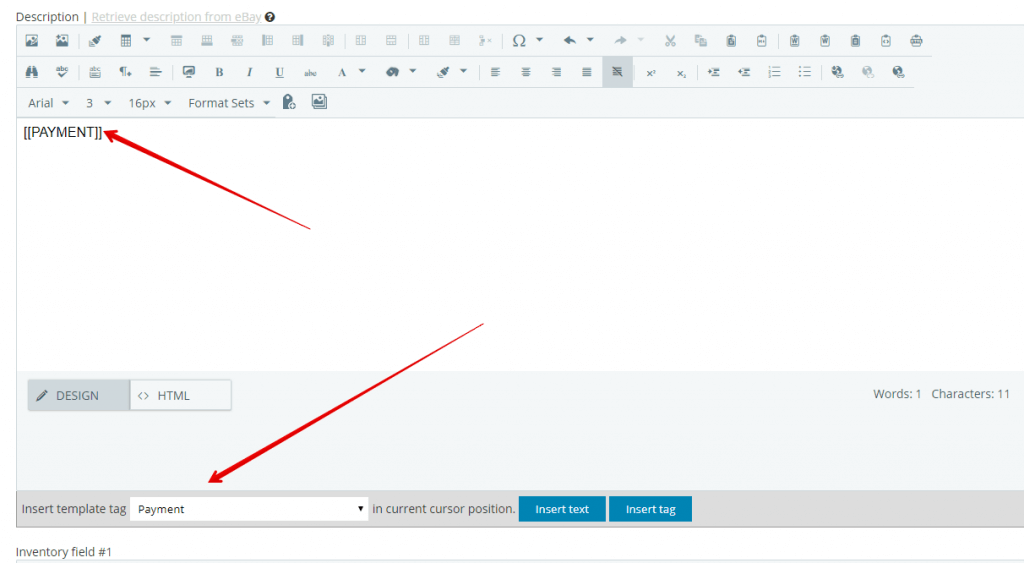Click the help question mark icon

click(x=270, y=17)
